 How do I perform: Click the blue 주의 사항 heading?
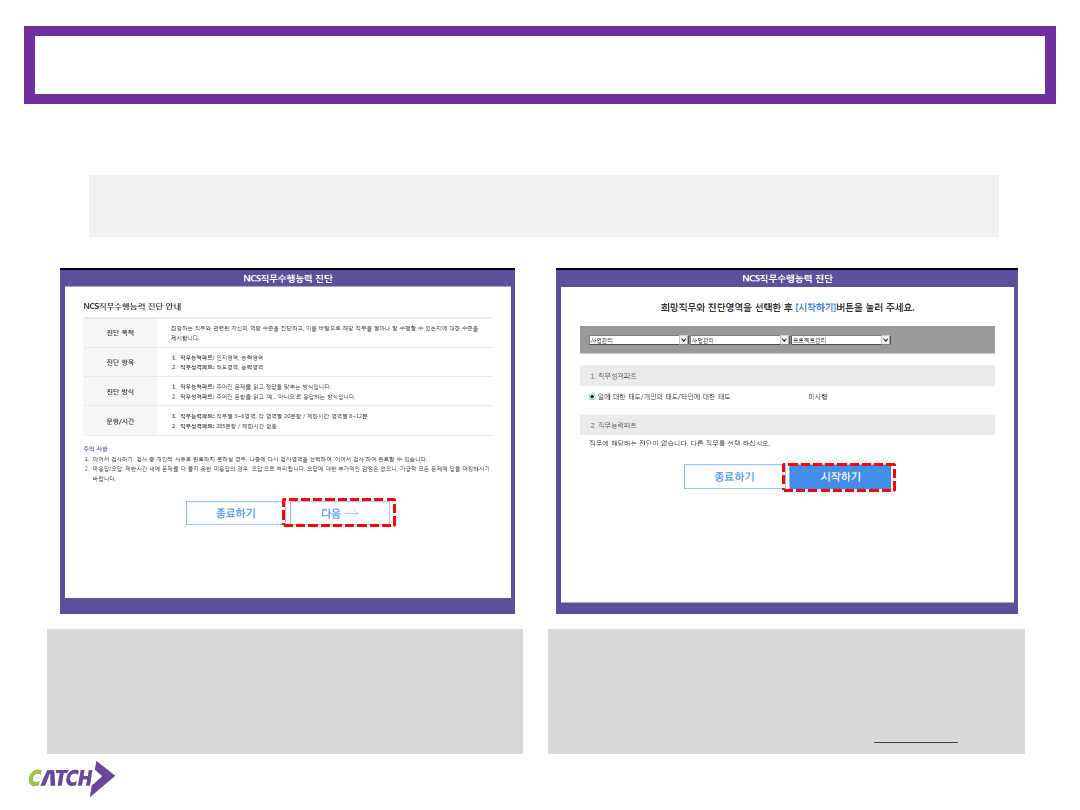point(95,448)
